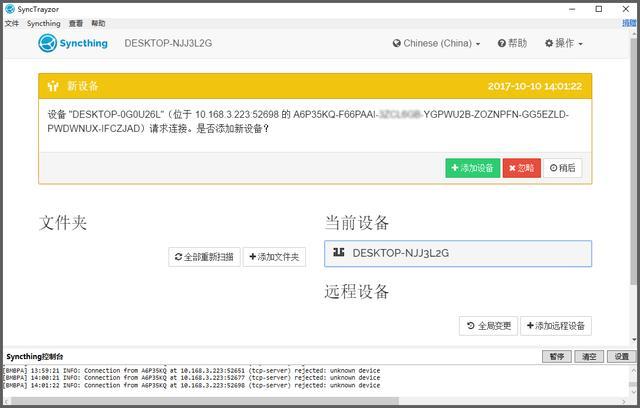Viewport: 640px width, 408px height.
Task: Click the question mark icon beside 帮助
Action: coord(502,43)
